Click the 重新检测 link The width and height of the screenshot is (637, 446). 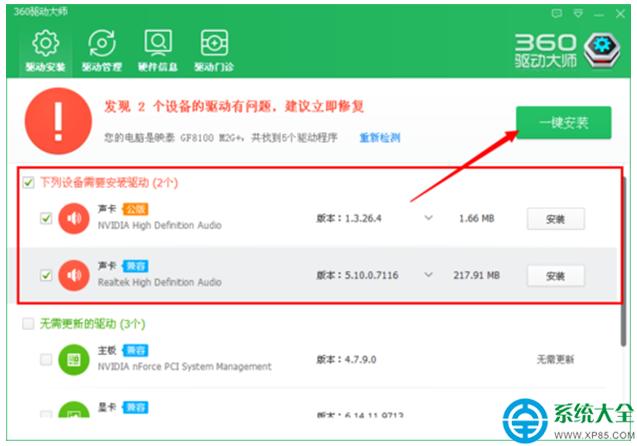click(379, 137)
